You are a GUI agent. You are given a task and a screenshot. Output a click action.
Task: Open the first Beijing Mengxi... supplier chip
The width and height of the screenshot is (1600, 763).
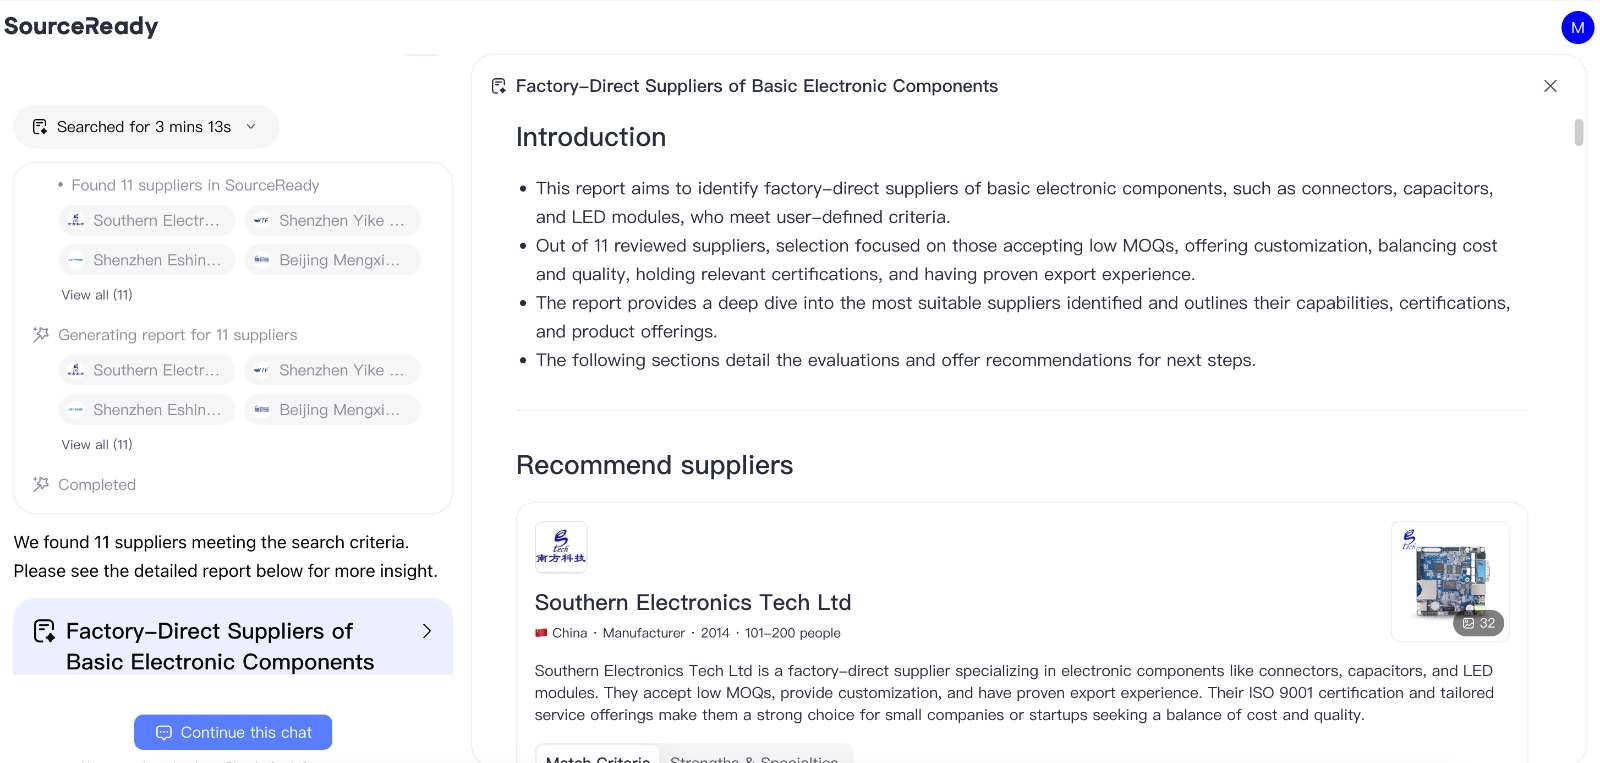click(x=332, y=260)
